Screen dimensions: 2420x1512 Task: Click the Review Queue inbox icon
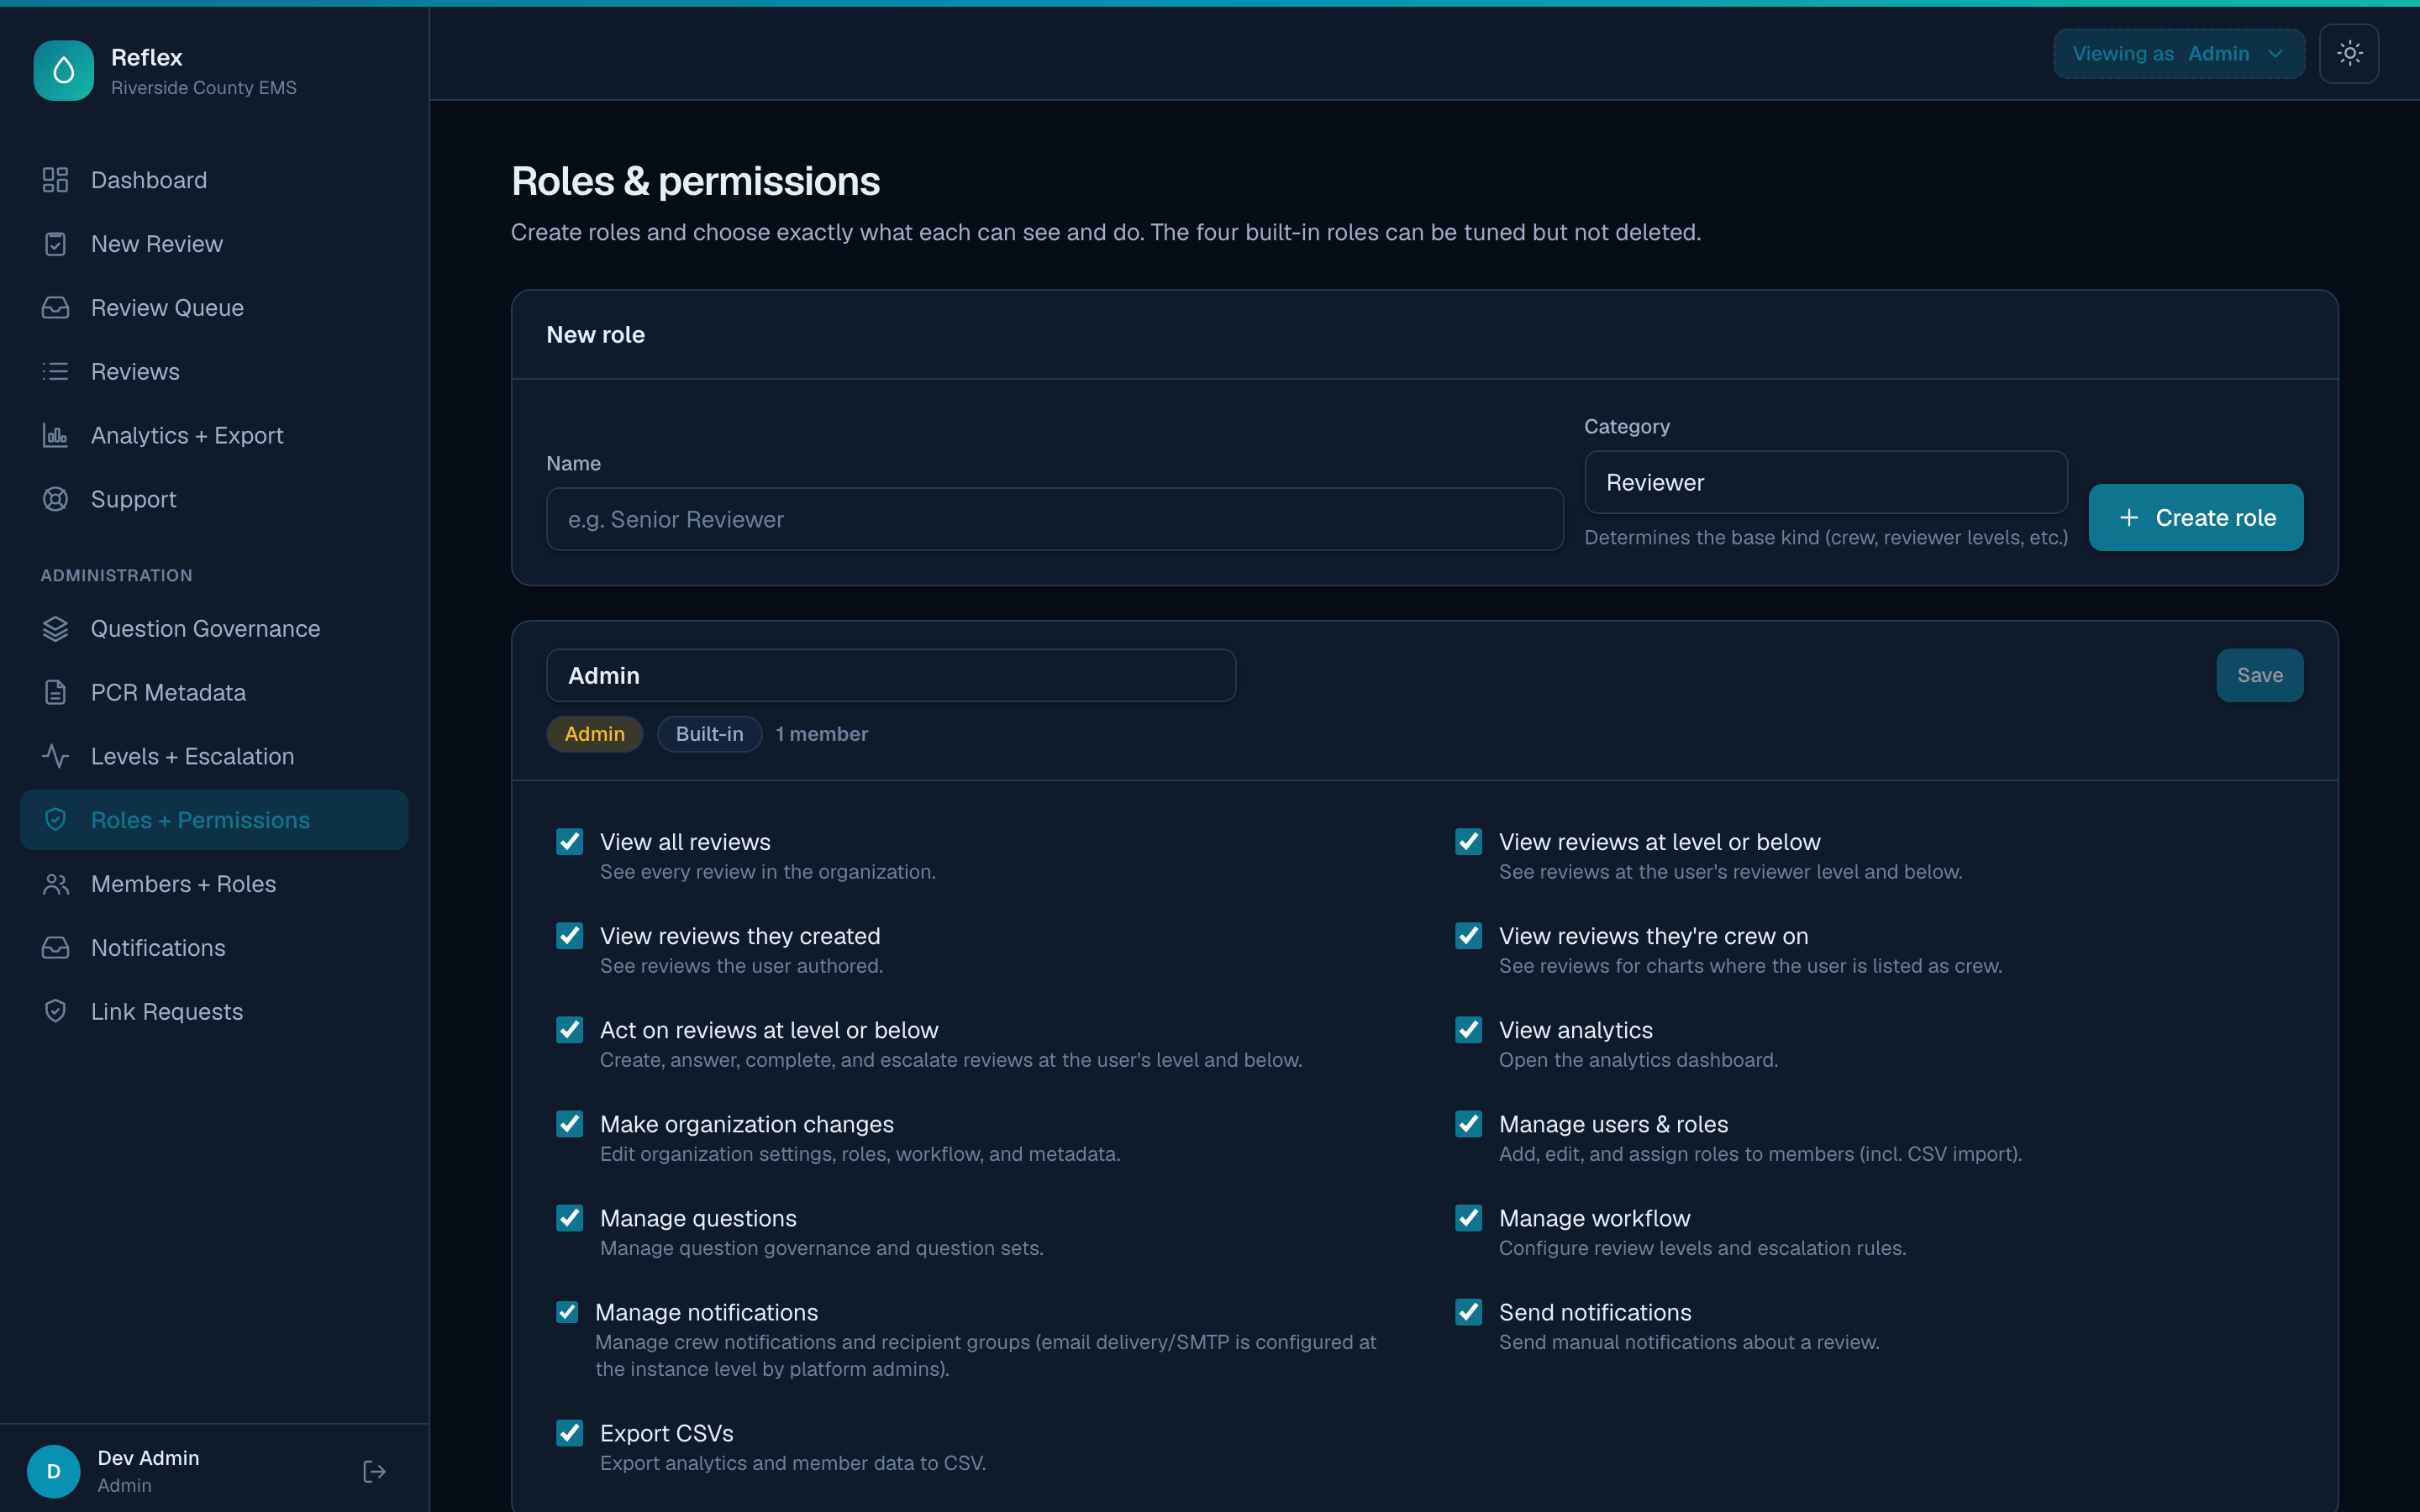point(55,308)
